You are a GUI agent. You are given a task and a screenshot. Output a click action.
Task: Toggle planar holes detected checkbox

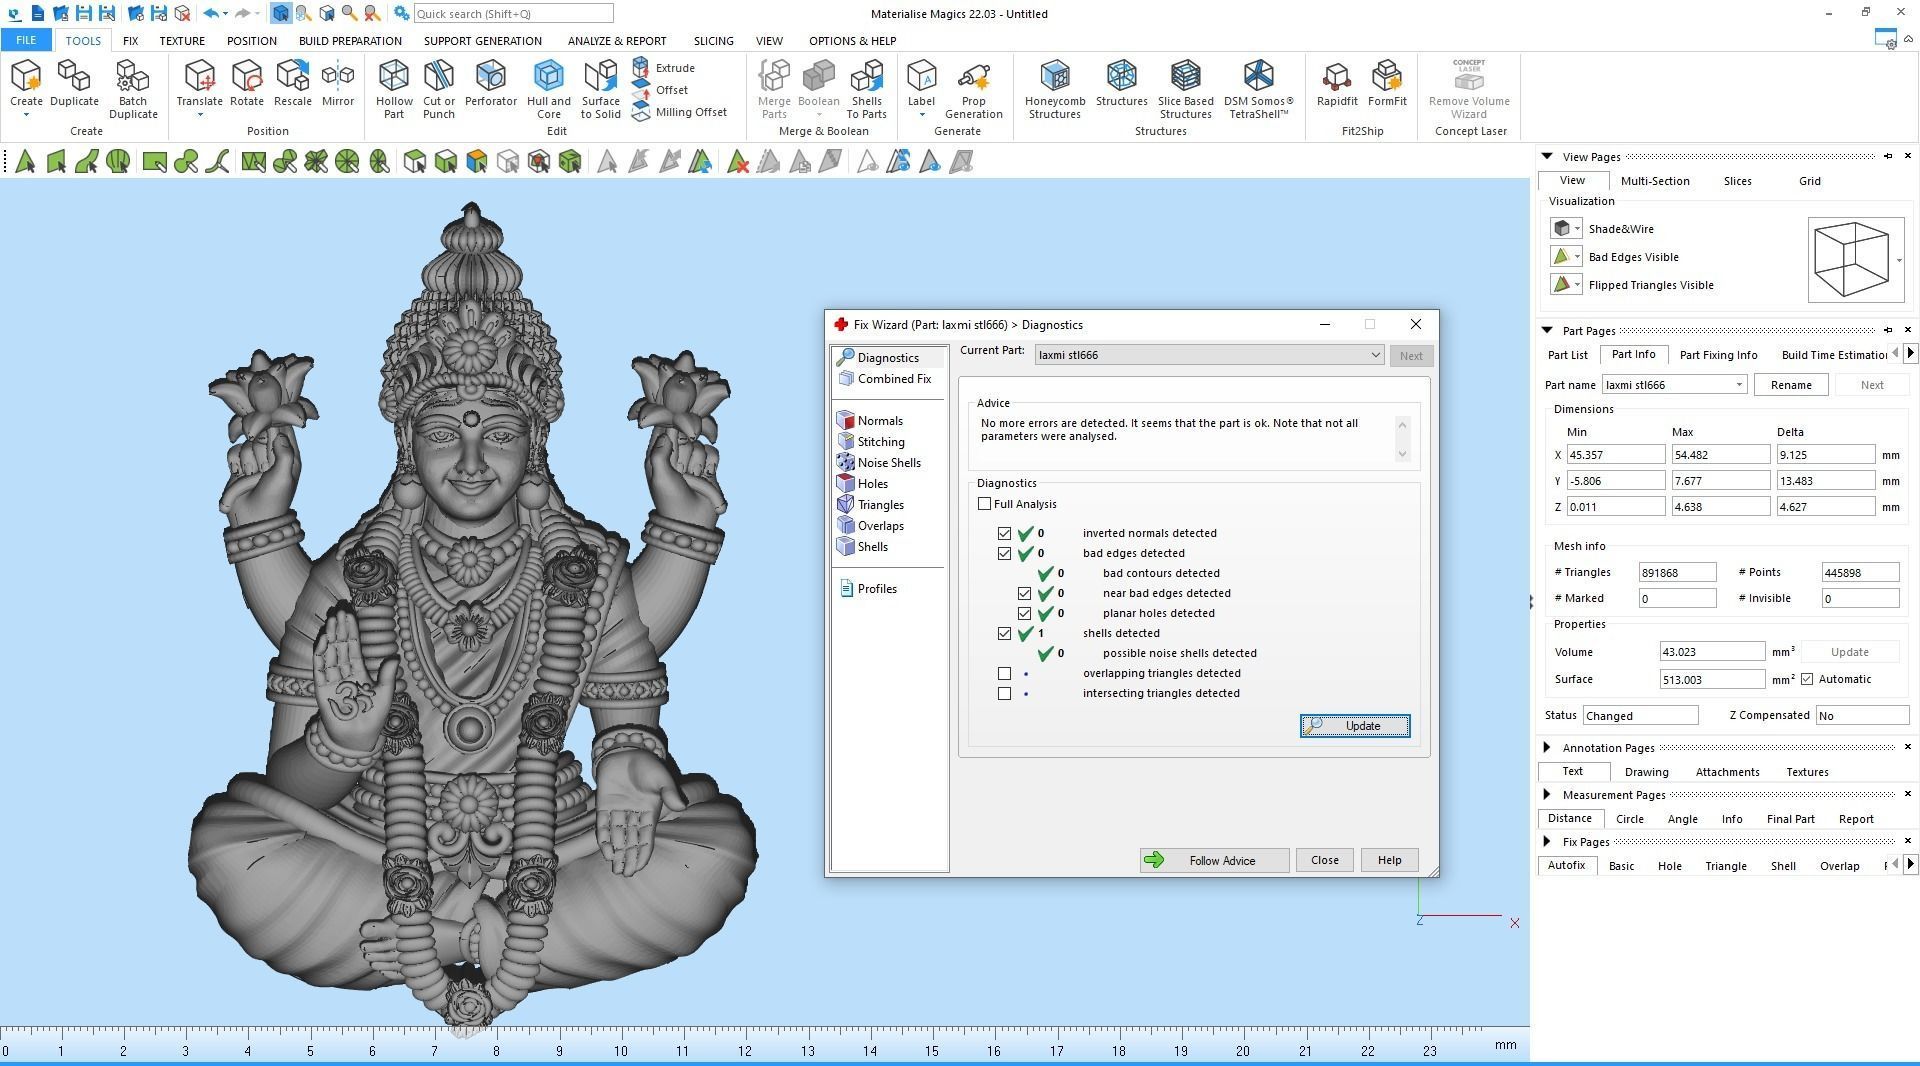tap(1024, 613)
